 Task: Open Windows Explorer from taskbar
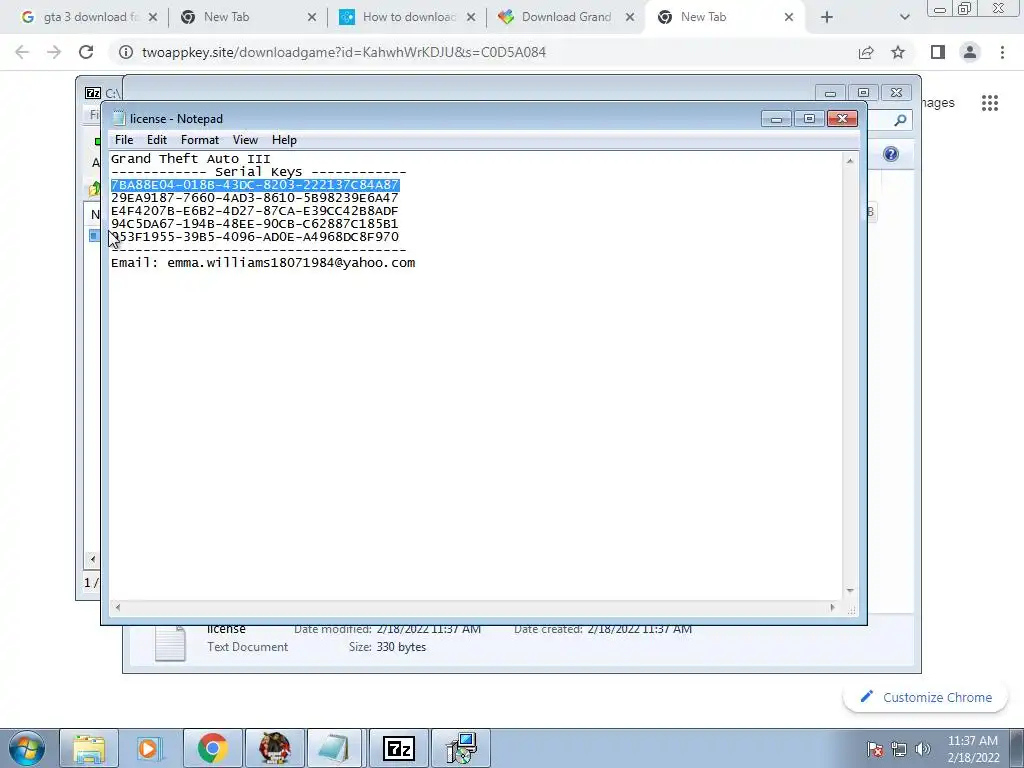click(x=89, y=748)
